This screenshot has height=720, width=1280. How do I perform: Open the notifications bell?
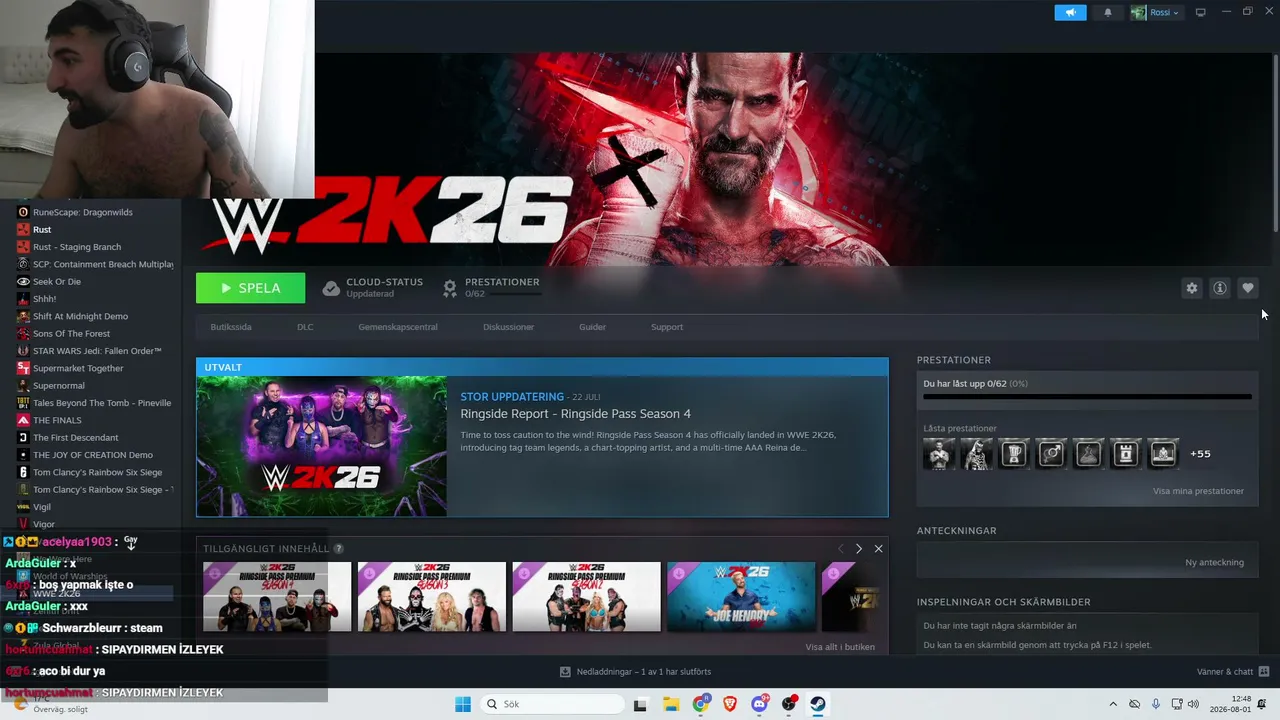(1107, 13)
